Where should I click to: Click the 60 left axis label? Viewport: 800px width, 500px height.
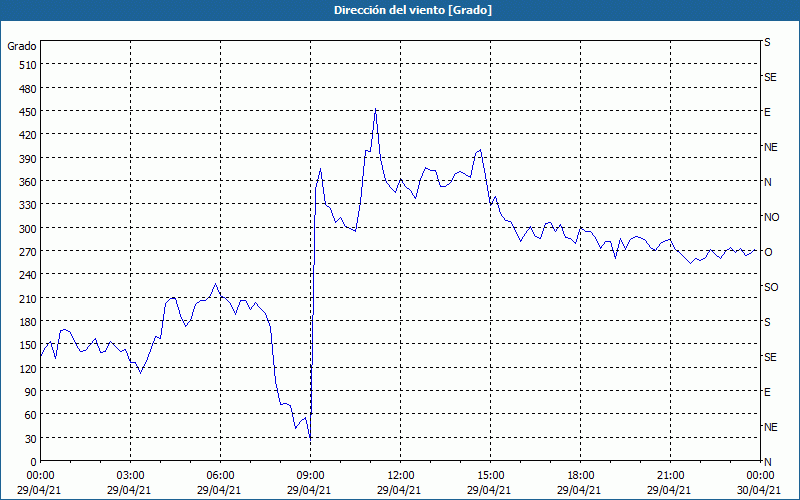pos(31,415)
